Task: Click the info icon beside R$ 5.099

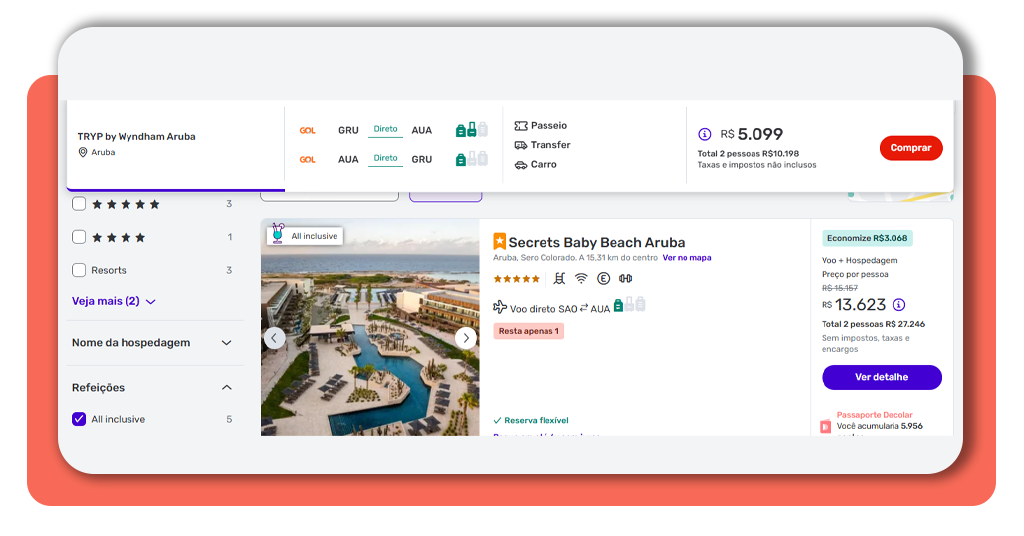Action: [x=704, y=134]
